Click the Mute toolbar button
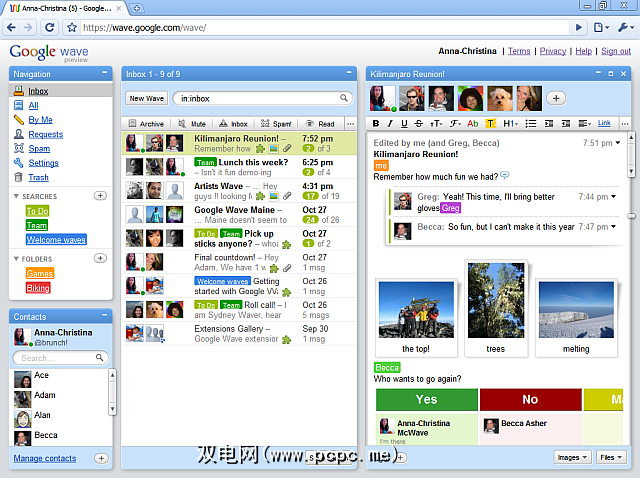This screenshot has width=640, height=478. click(x=192, y=124)
